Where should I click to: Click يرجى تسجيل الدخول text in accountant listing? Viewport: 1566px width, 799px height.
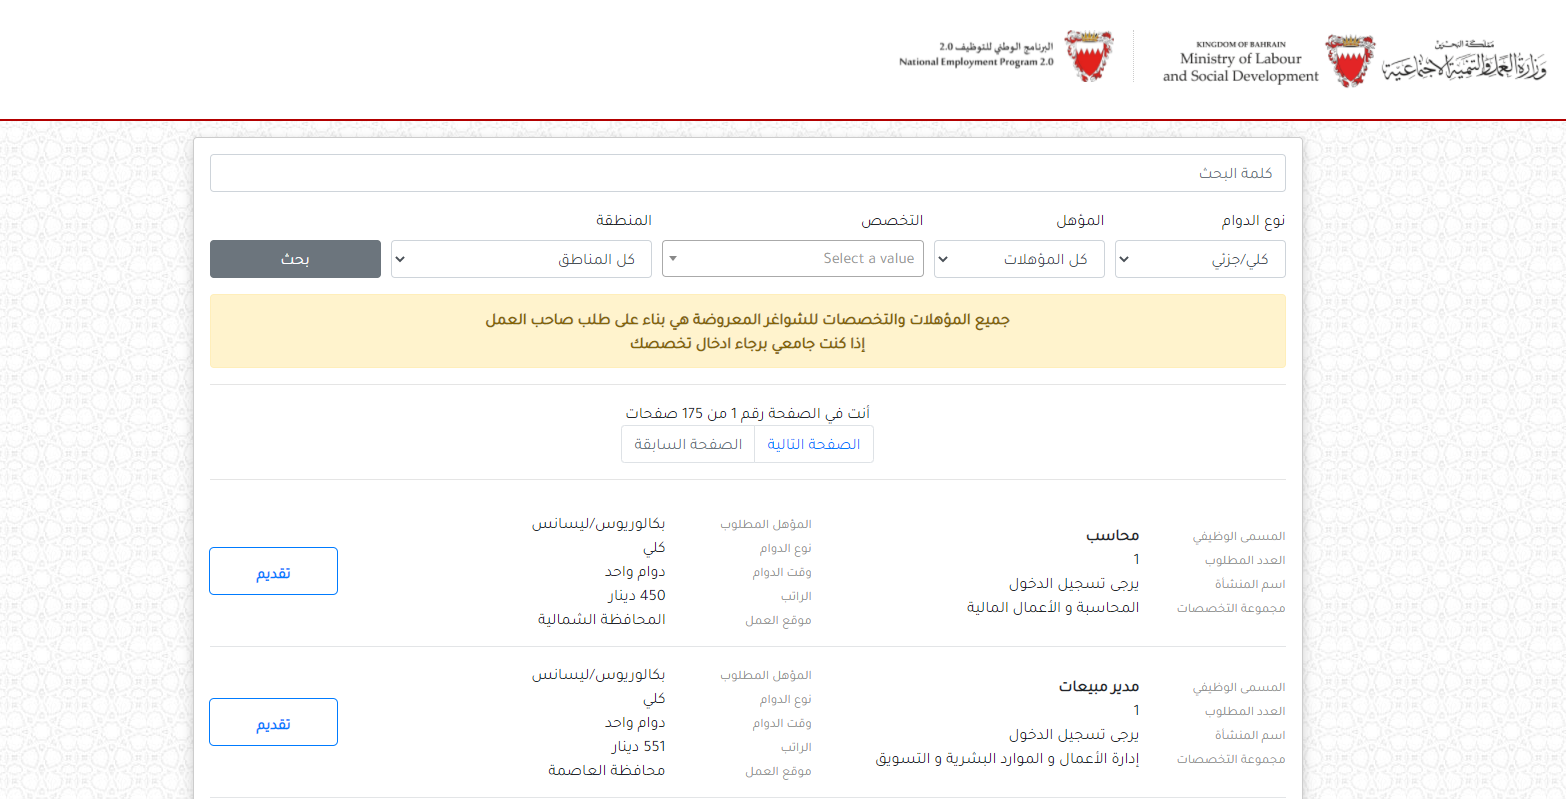click(x=1073, y=584)
